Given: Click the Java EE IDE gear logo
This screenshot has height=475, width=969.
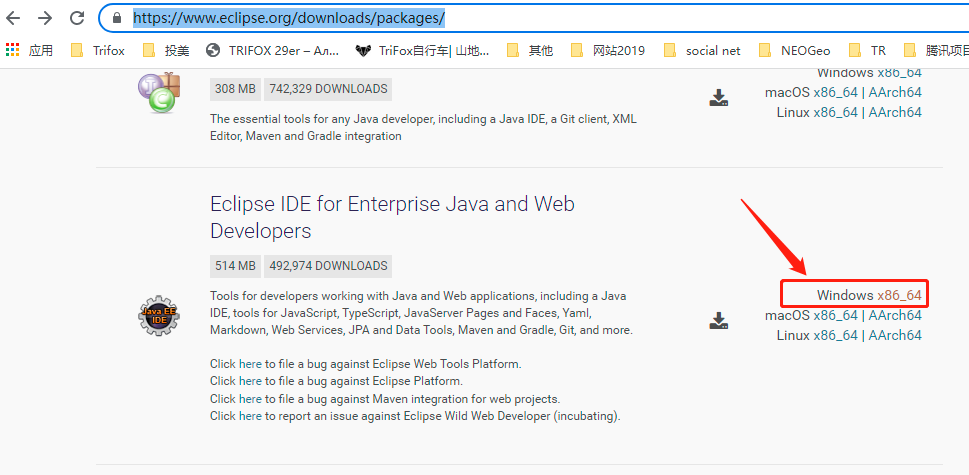Looking at the screenshot, I should (x=158, y=316).
